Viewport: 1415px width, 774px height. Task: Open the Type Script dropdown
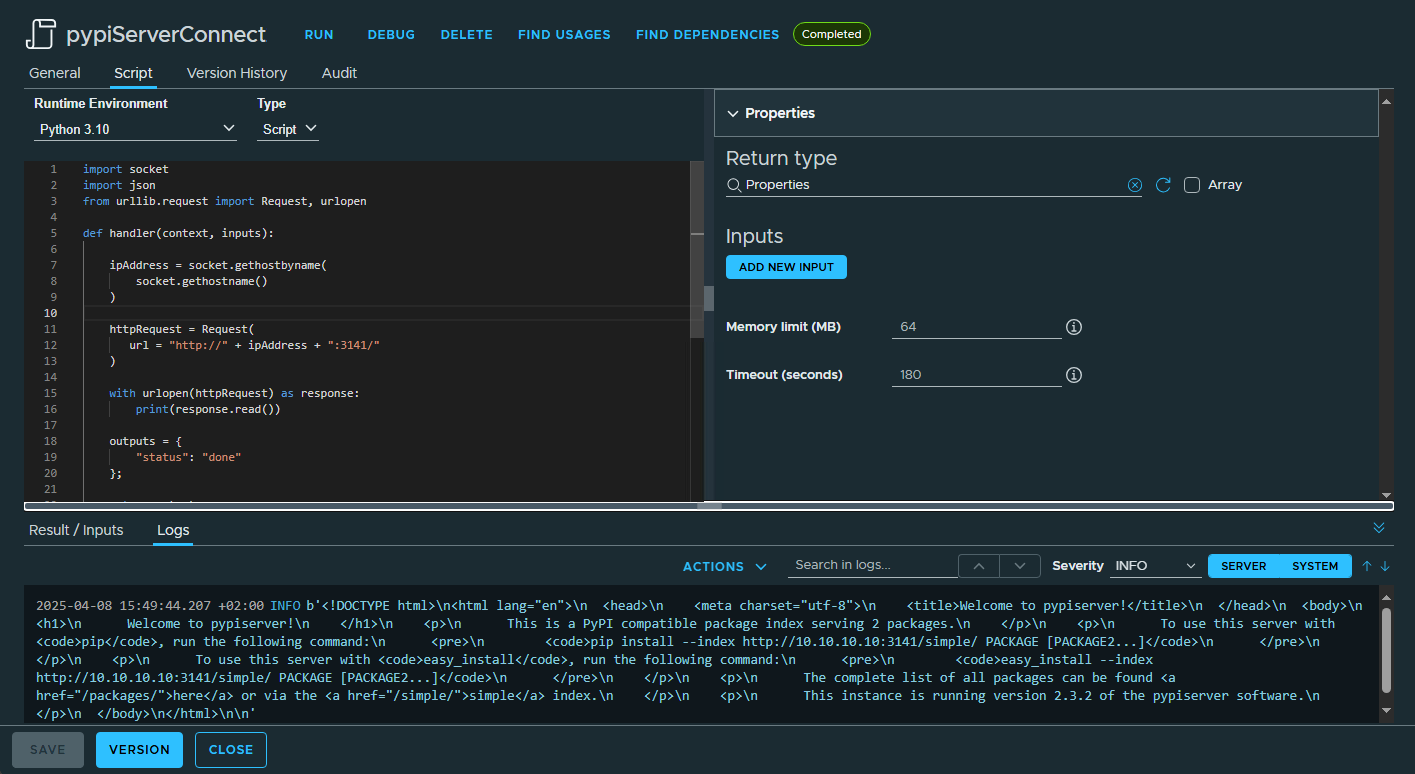point(288,129)
